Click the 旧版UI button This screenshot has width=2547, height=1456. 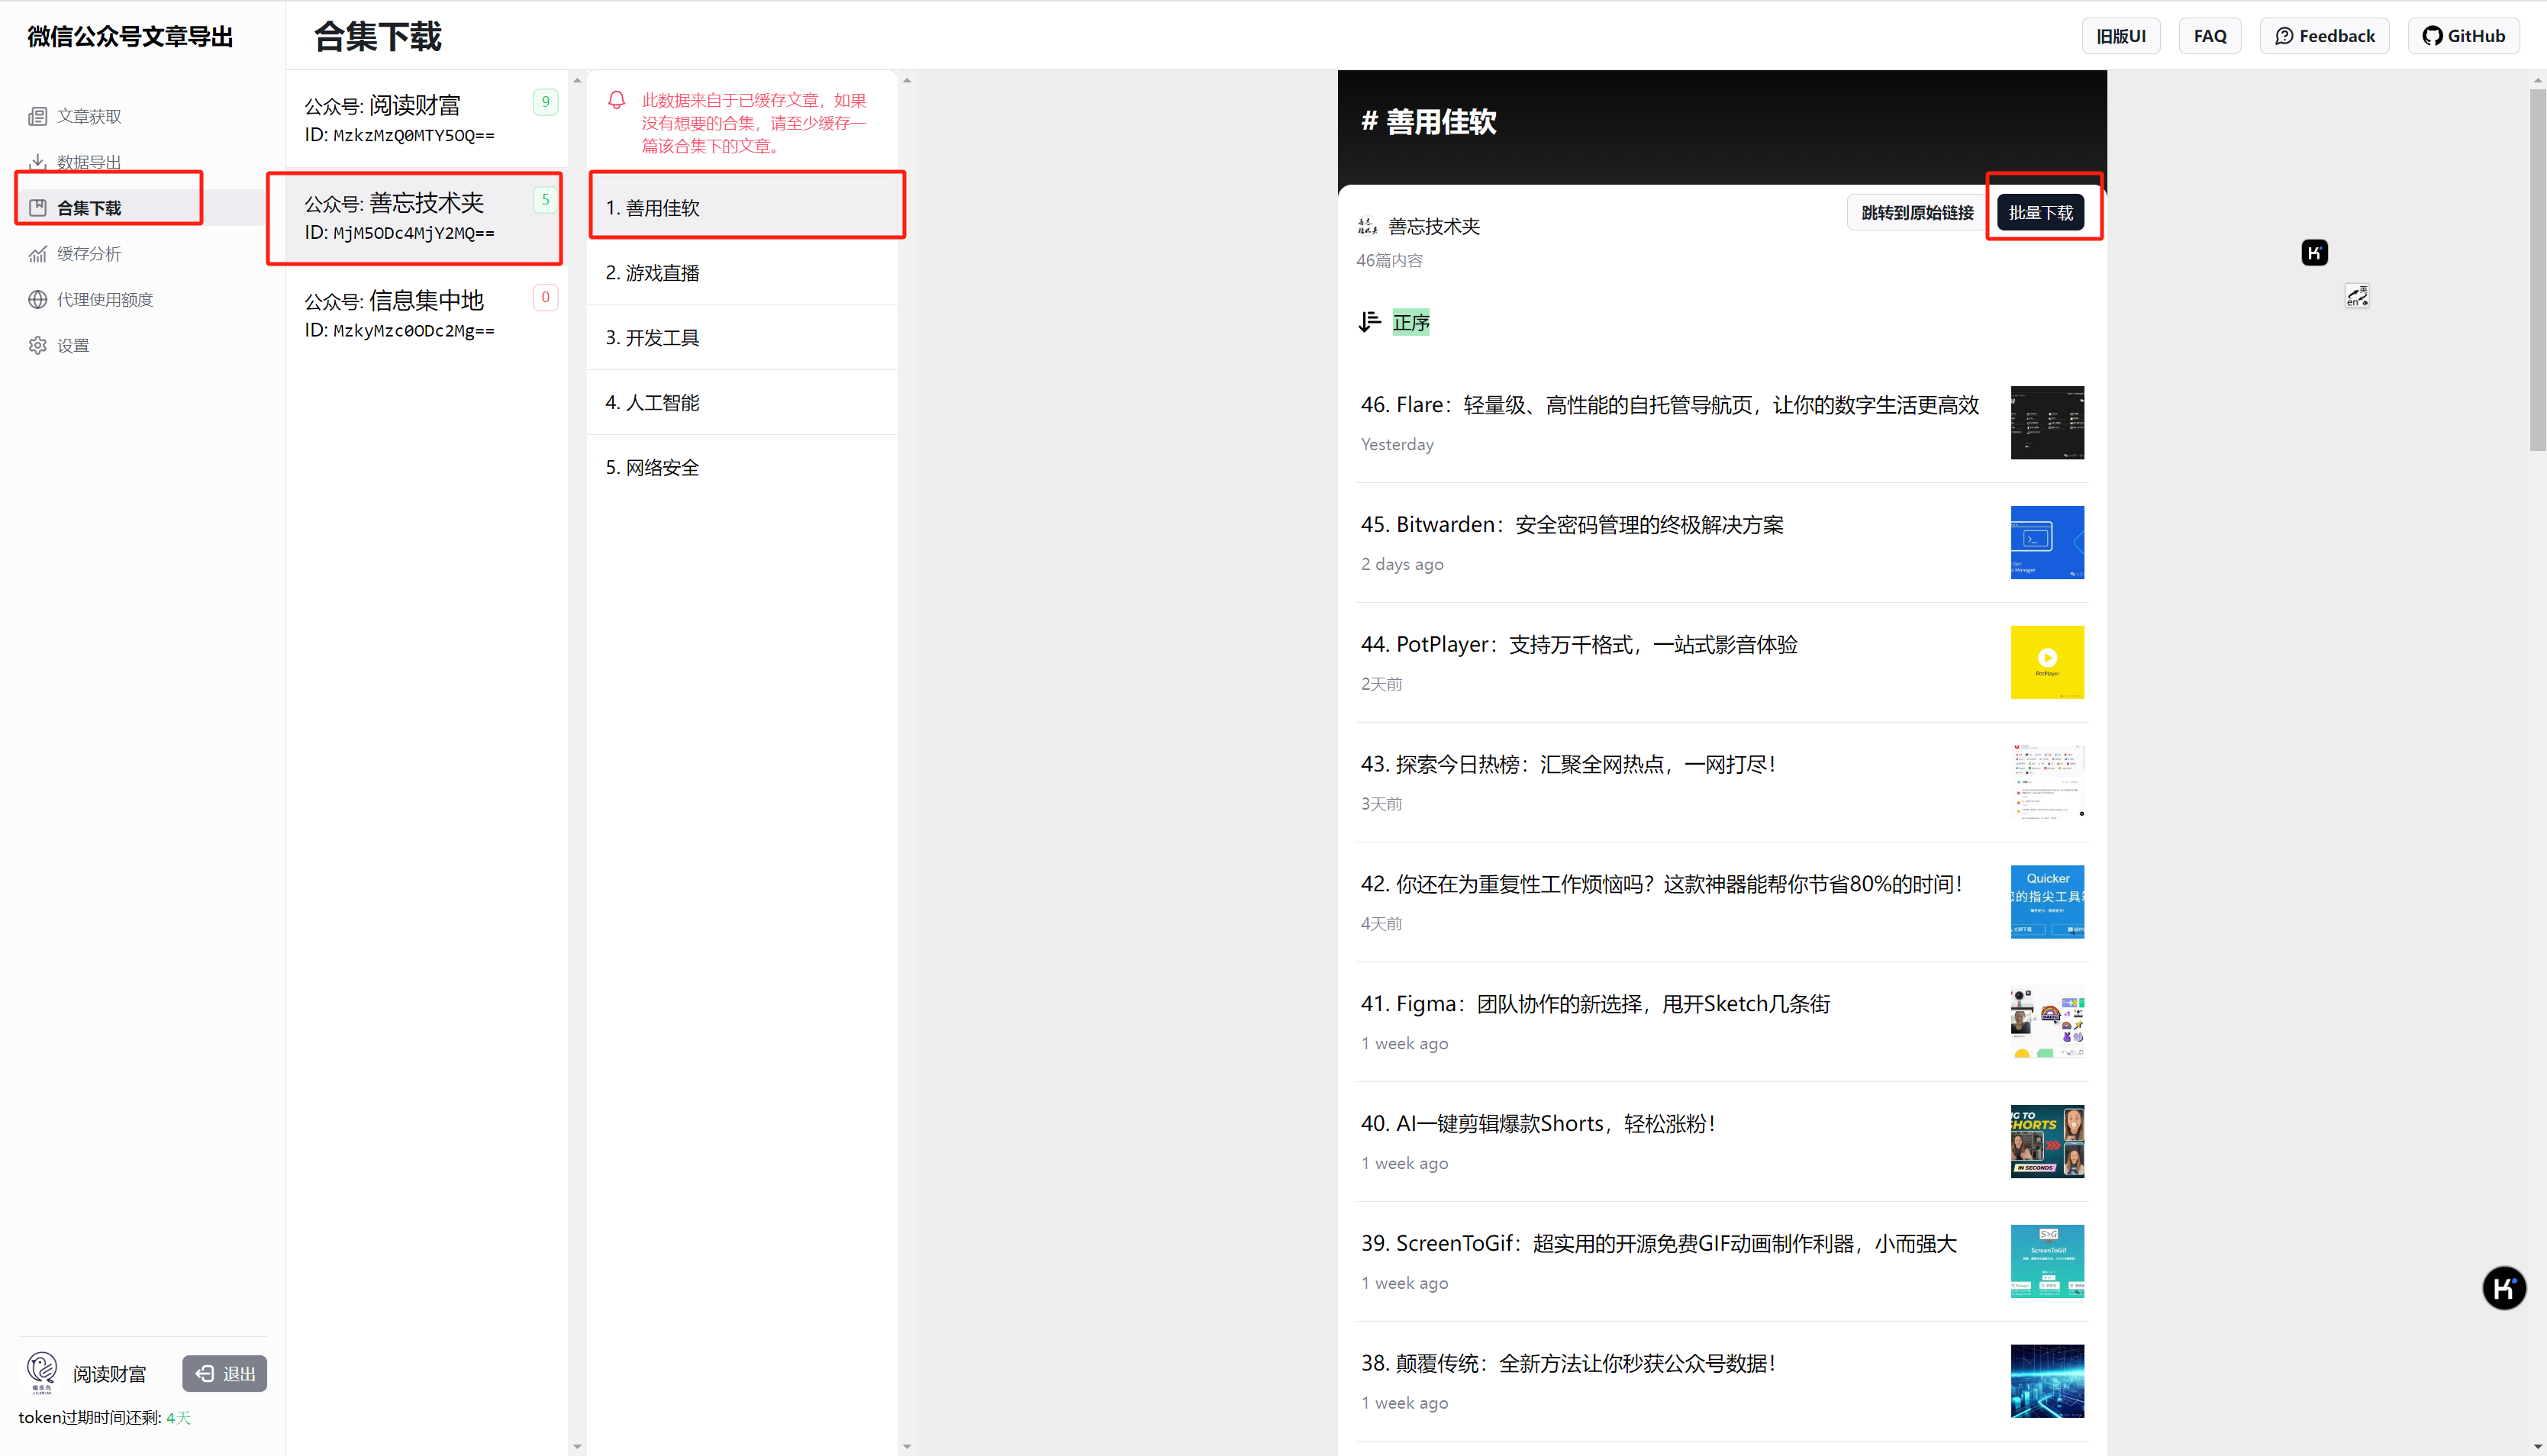[2121, 36]
